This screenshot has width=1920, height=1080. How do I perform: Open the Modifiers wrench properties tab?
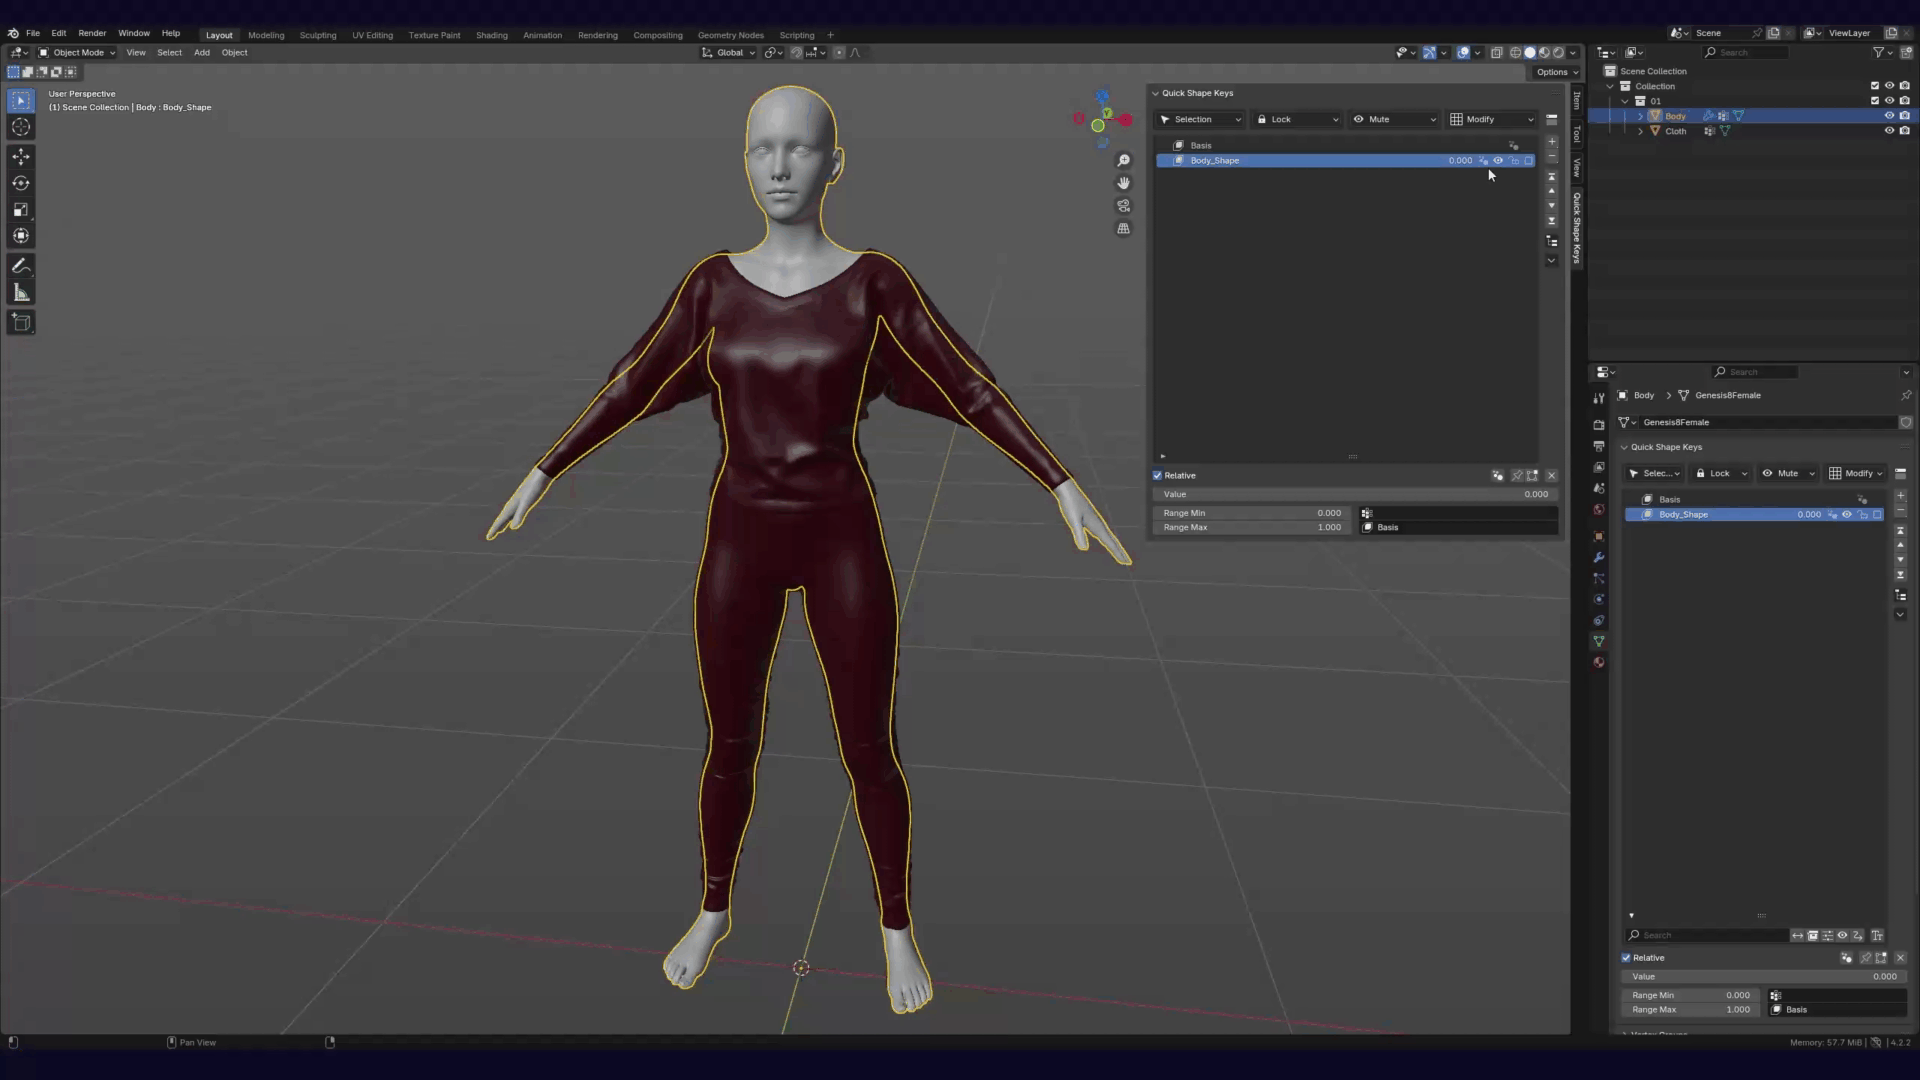coord(1599,558)
